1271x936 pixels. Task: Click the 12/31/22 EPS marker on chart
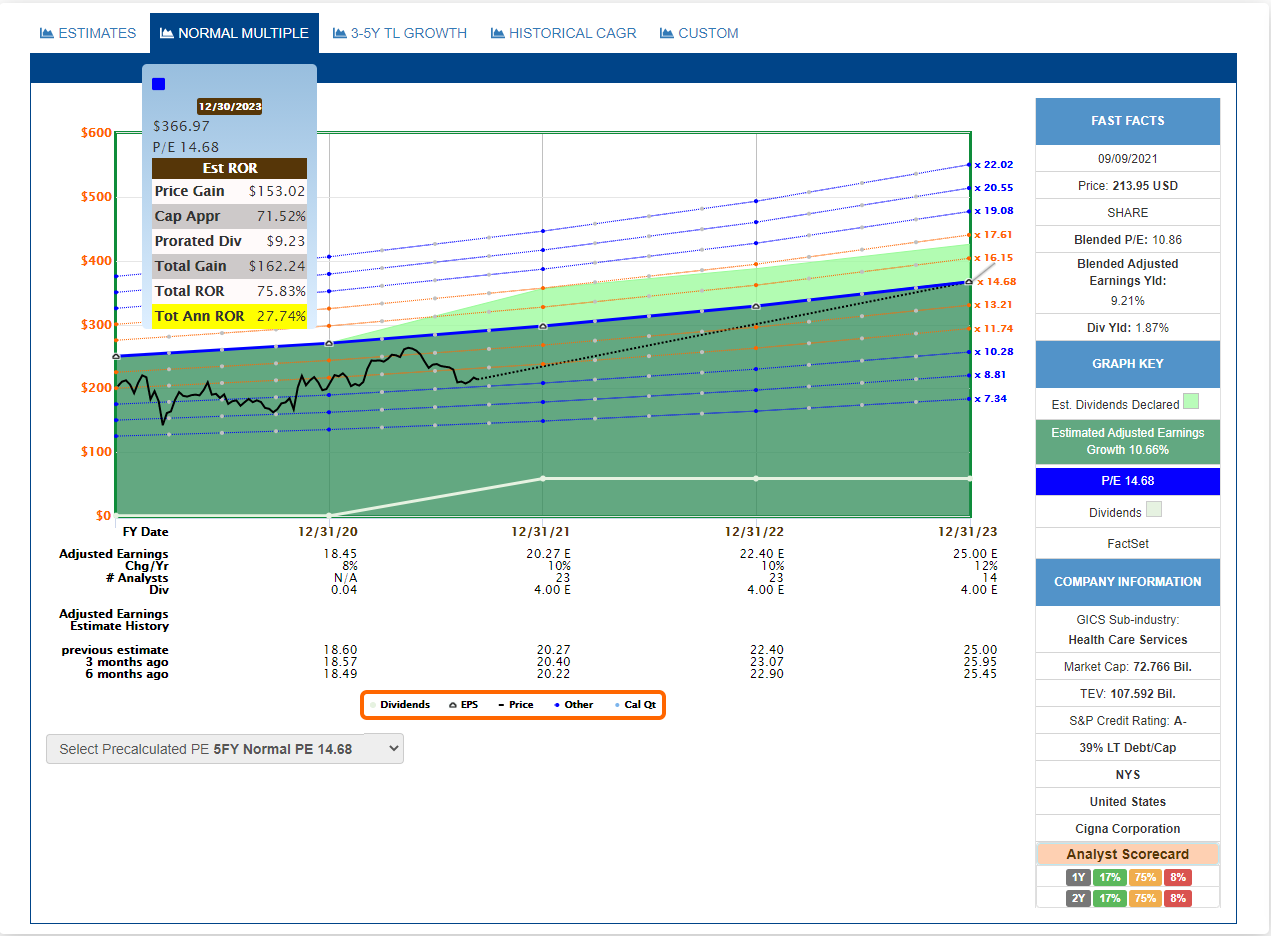pyautogui.click(x=756, y=306)
